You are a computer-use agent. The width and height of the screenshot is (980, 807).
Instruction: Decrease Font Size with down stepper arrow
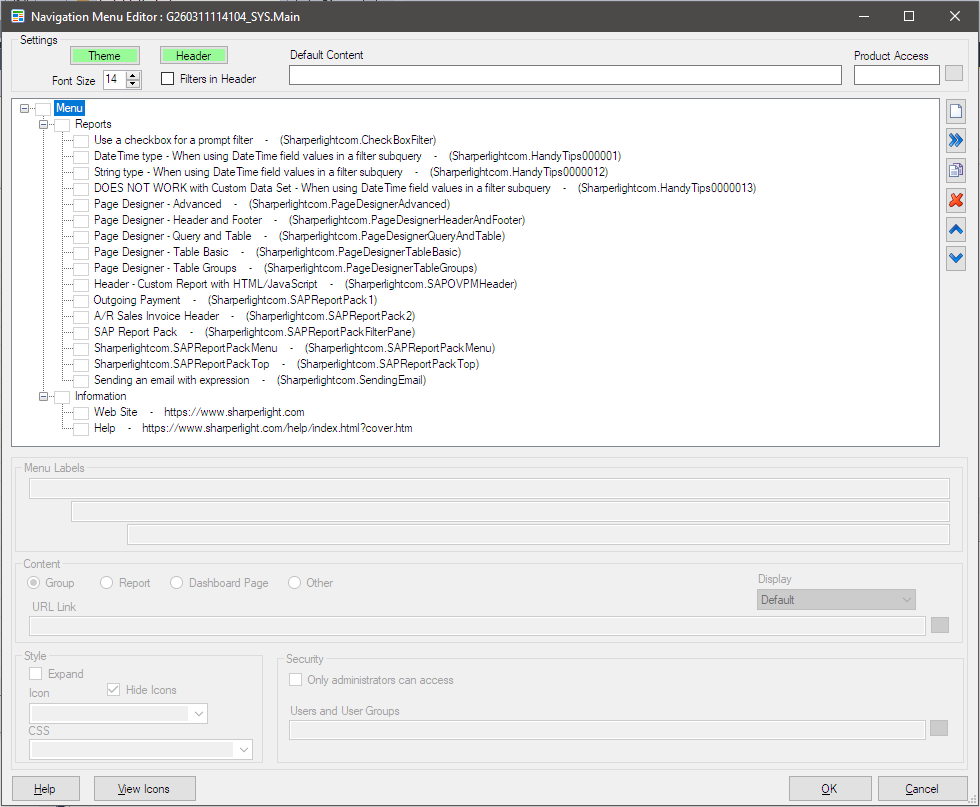[132, 84]
